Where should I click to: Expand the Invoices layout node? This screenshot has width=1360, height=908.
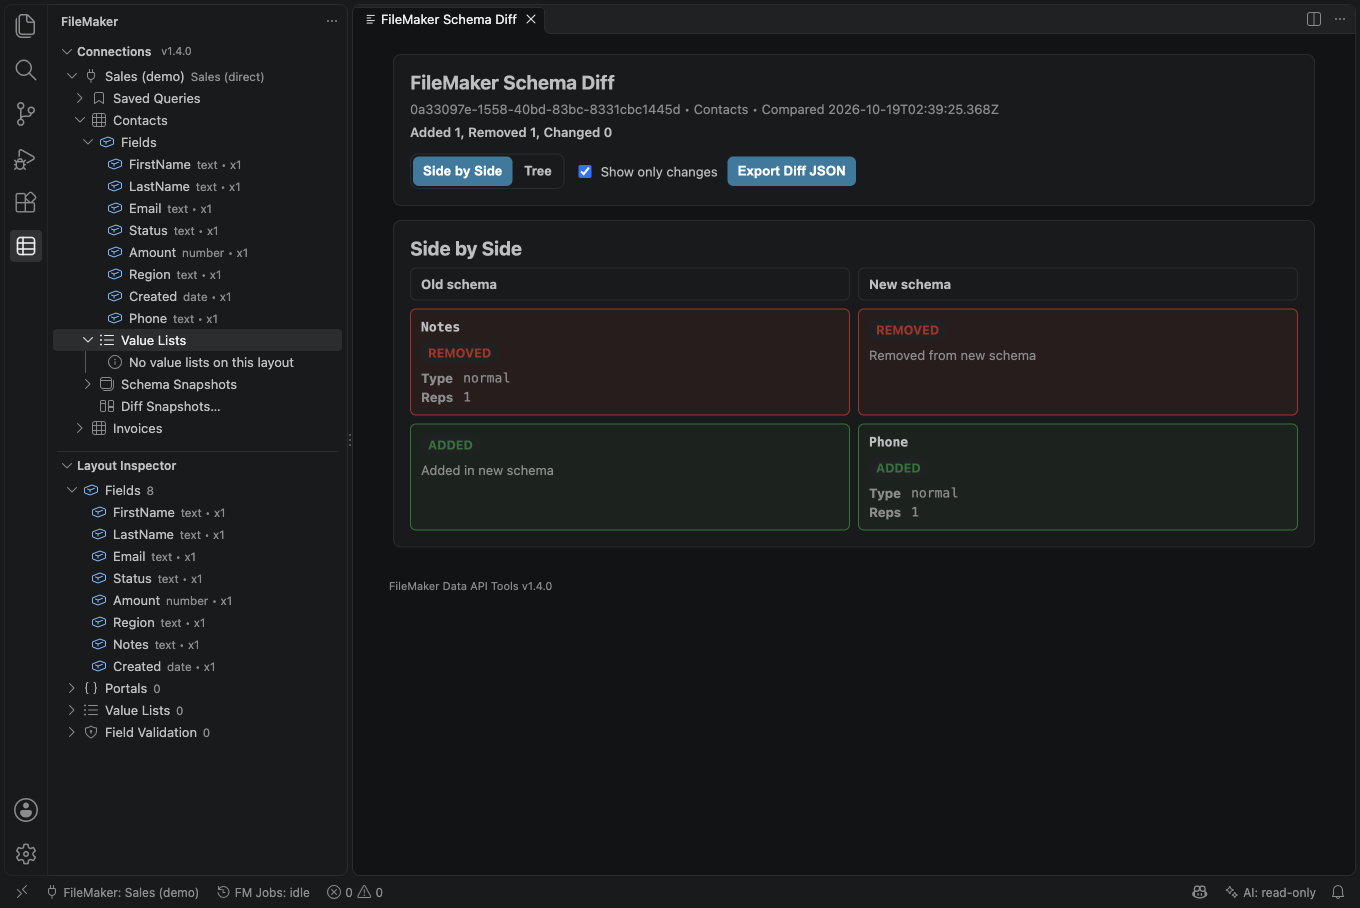[80, 428]
